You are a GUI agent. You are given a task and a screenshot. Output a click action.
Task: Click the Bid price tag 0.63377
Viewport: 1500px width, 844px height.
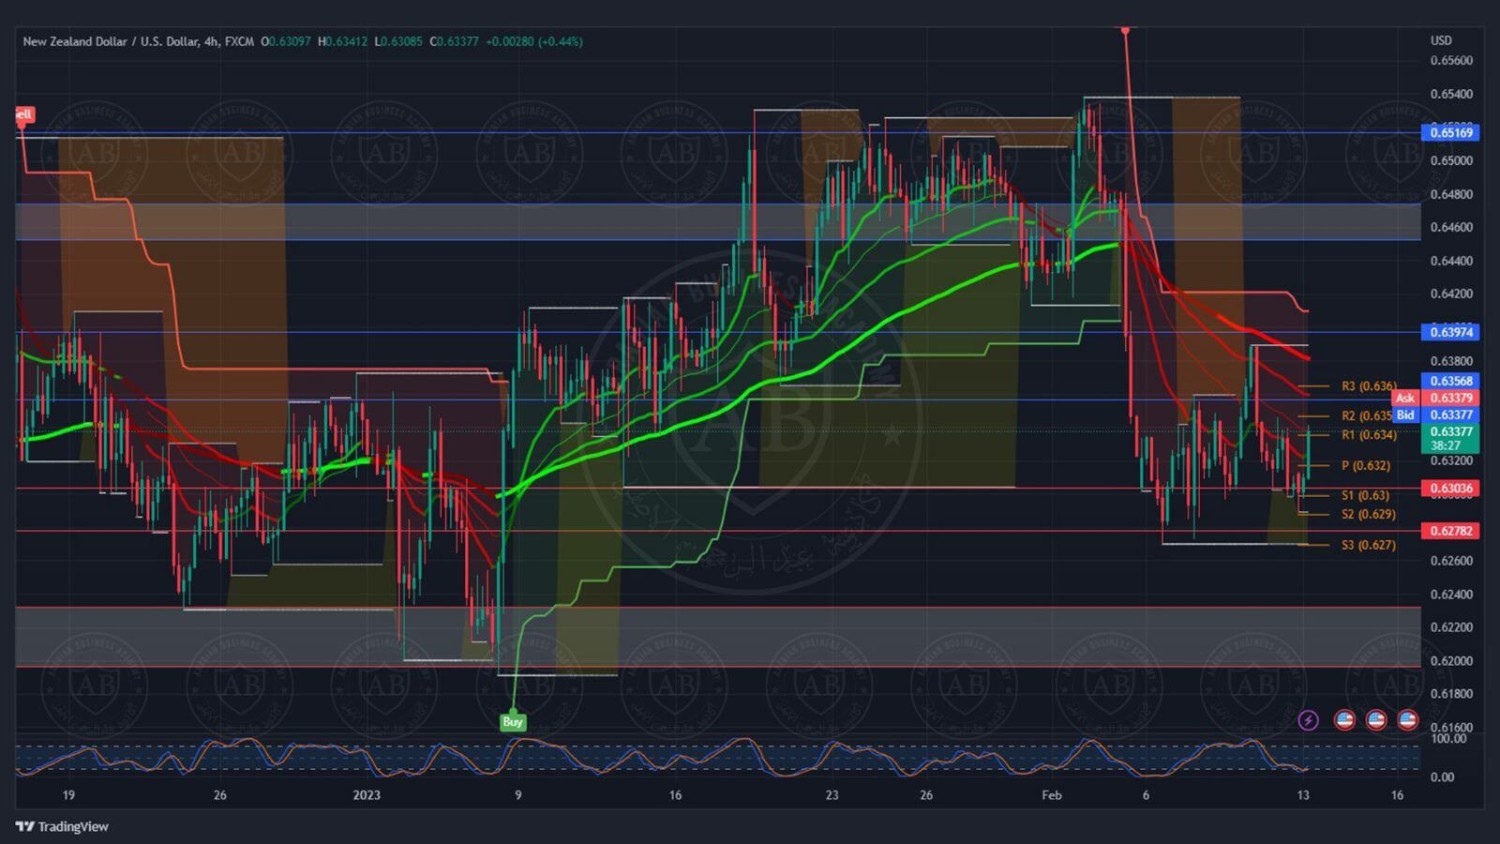[x=1436, y=415]
